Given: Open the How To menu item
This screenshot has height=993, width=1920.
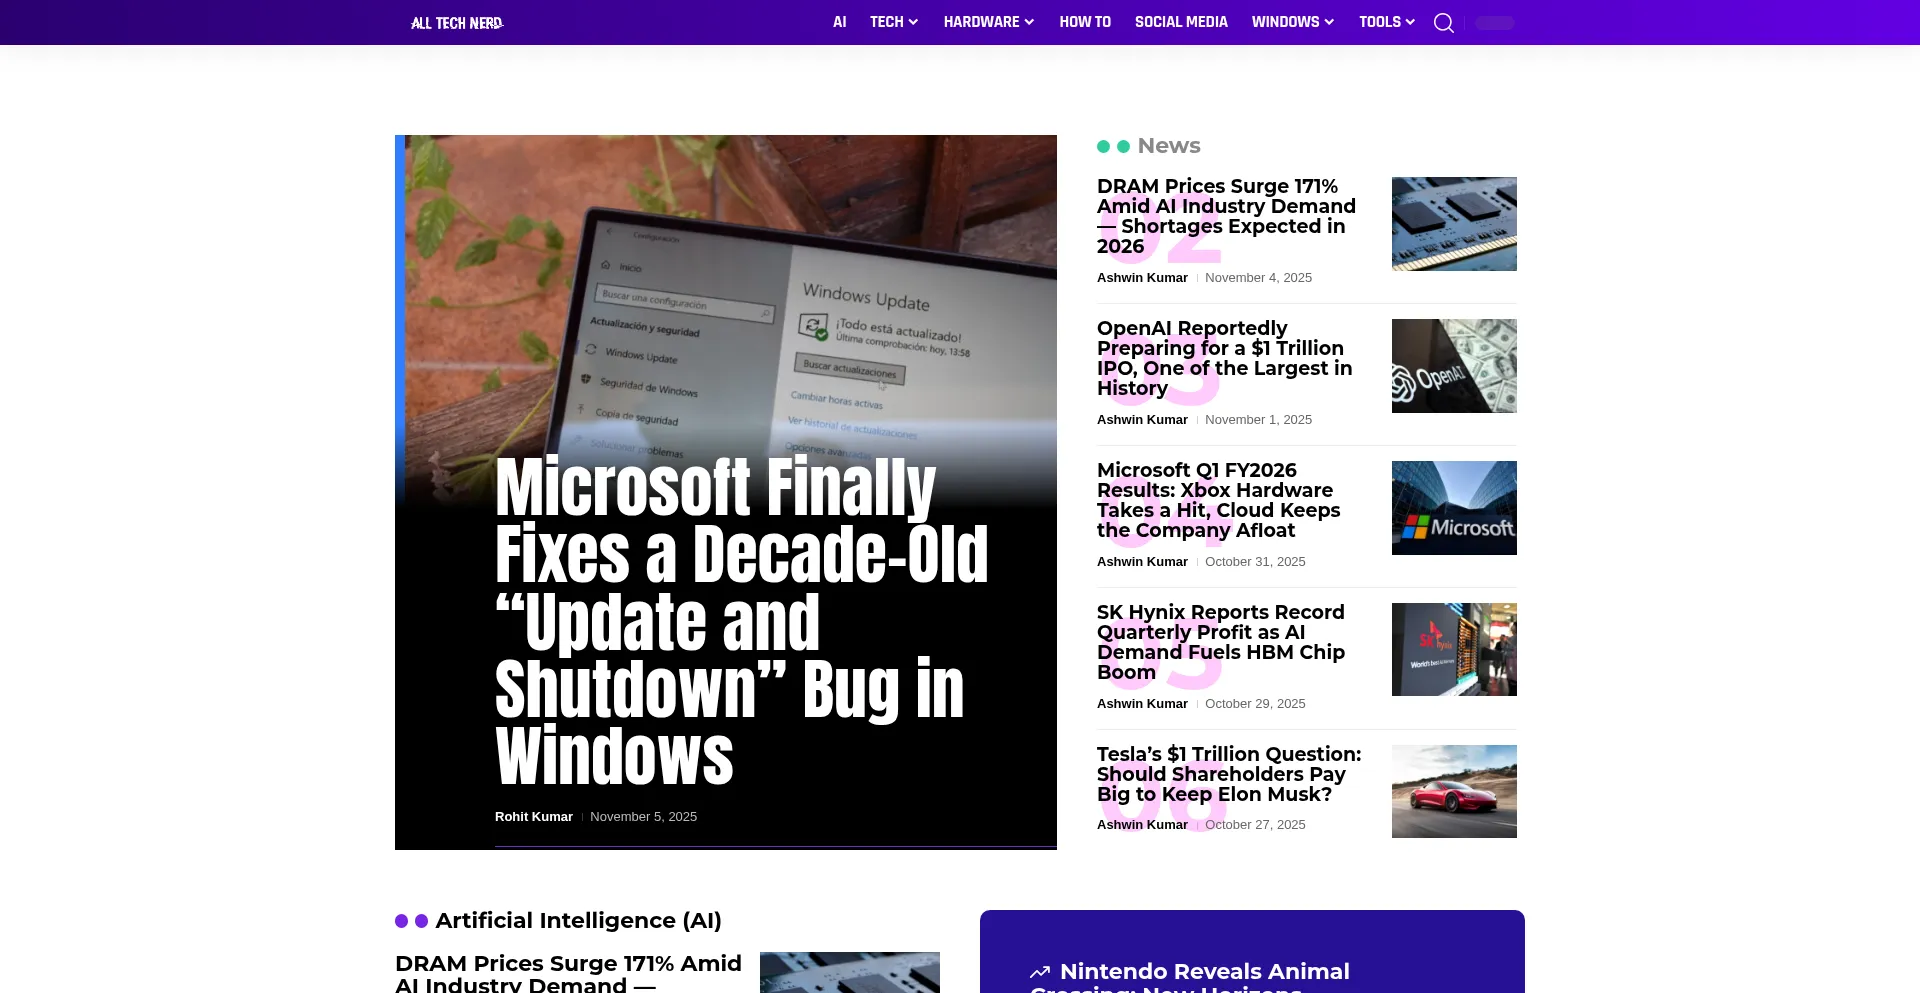Looking at the screenshot, I should 1085,22.
